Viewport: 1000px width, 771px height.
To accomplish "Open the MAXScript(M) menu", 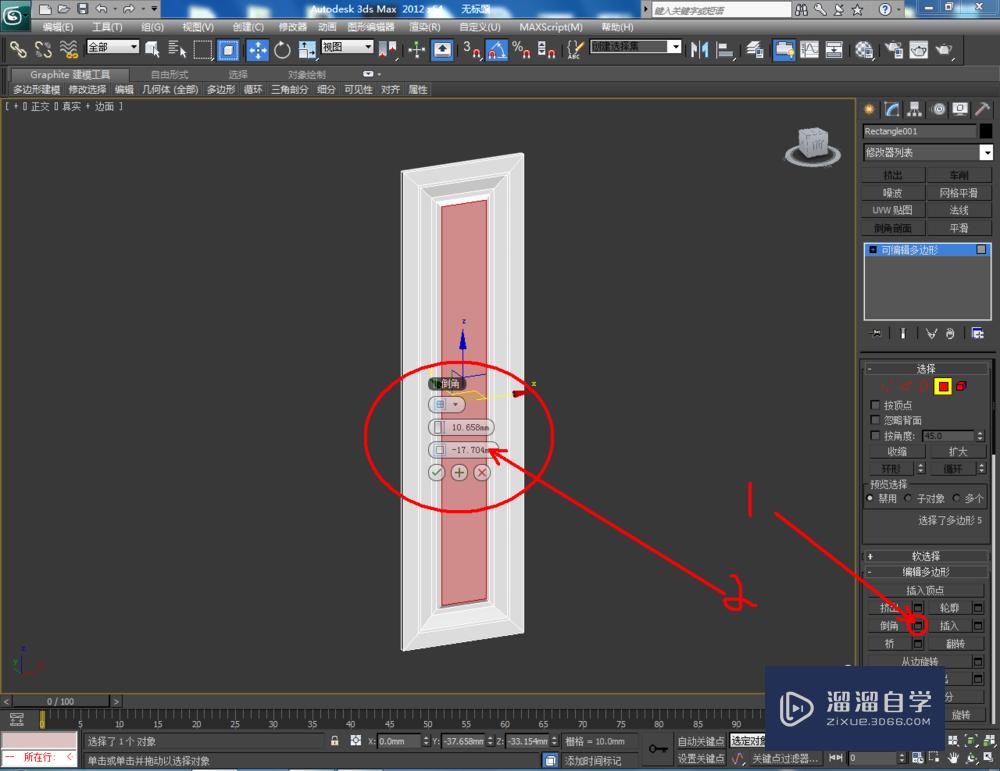I will click(551, 27).
